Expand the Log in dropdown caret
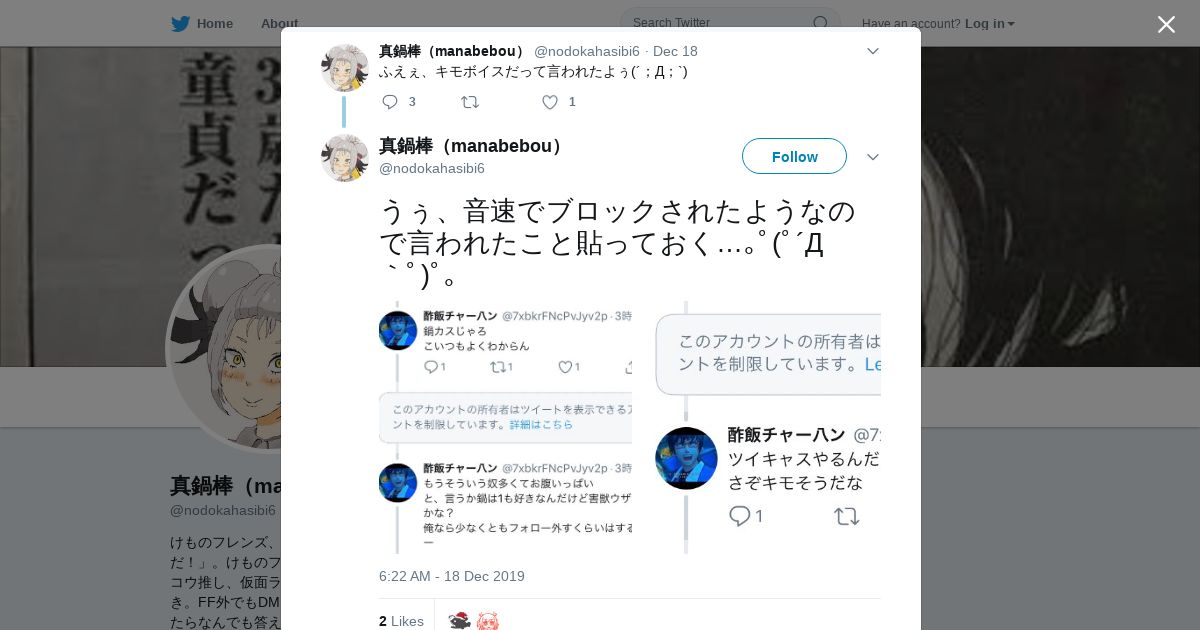 click(1011, 24)
